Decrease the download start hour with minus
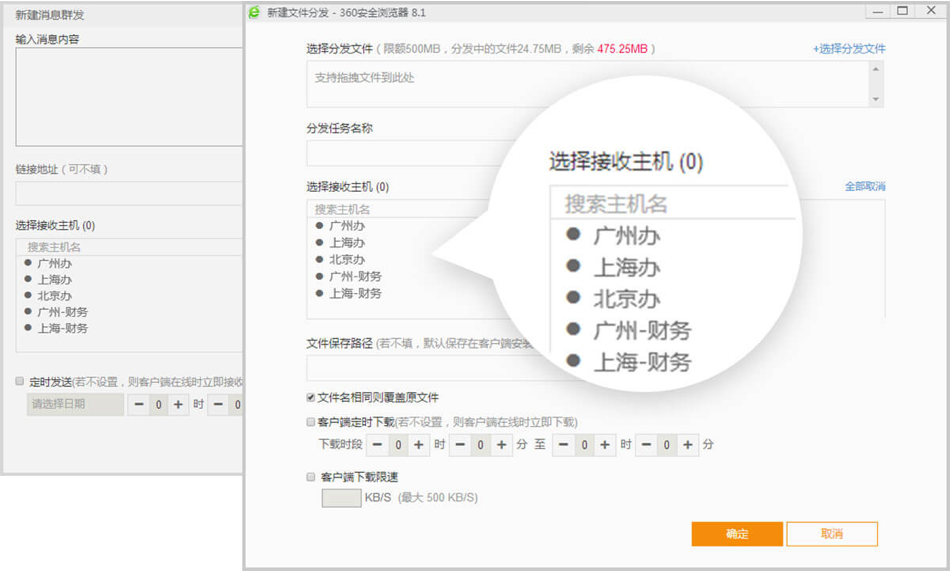950x572 pixels. coord(377,445)
